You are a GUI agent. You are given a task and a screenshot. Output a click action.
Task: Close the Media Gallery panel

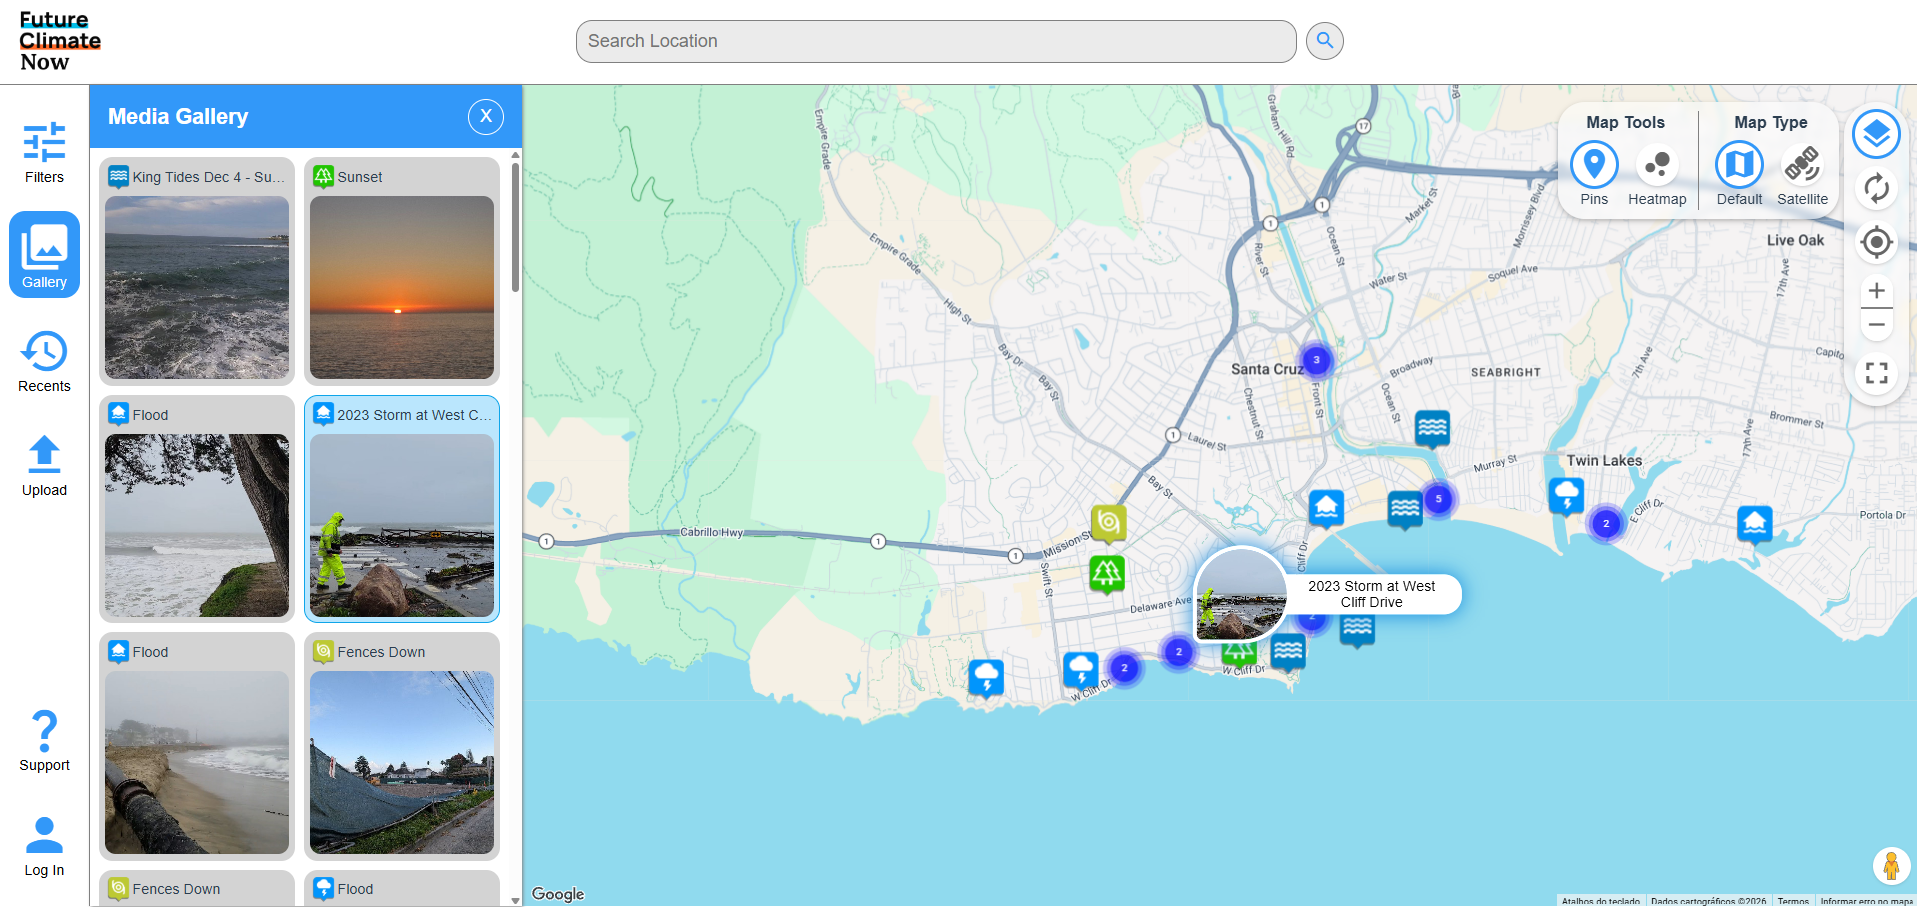pos(486,116)
